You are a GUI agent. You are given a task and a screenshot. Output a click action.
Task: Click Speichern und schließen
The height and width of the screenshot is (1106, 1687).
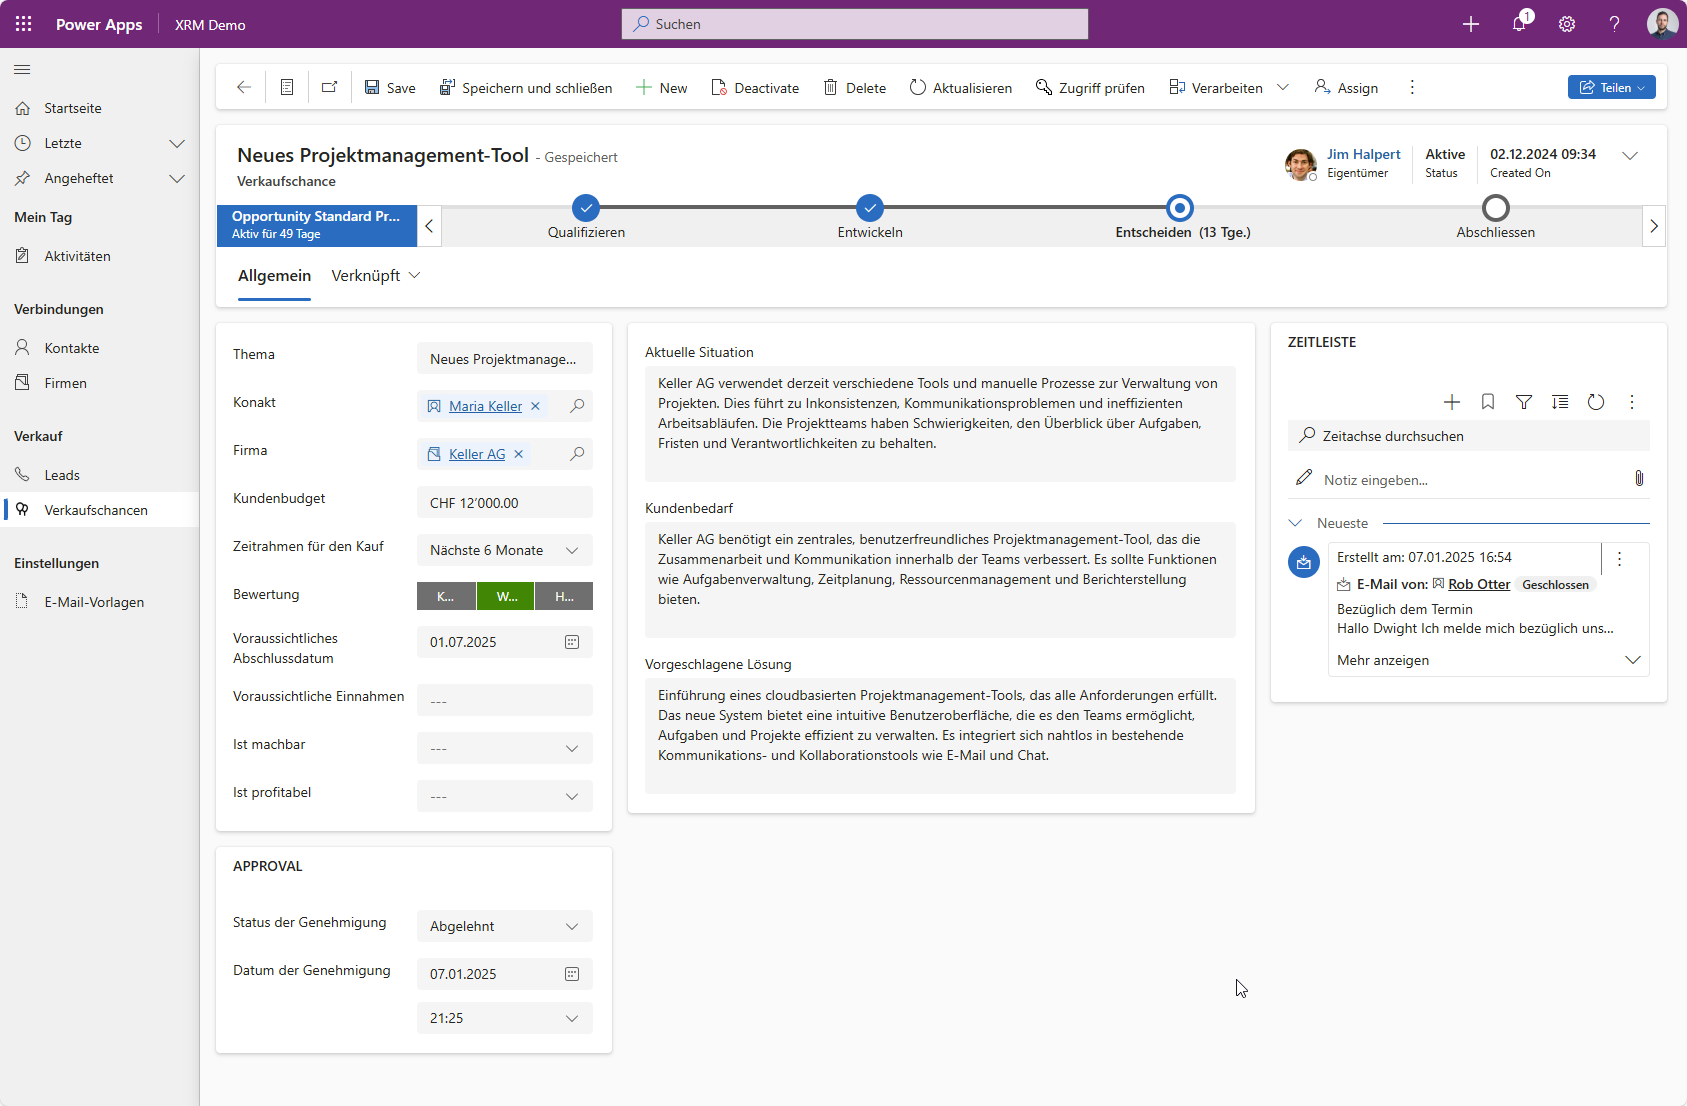pos(526,88)
